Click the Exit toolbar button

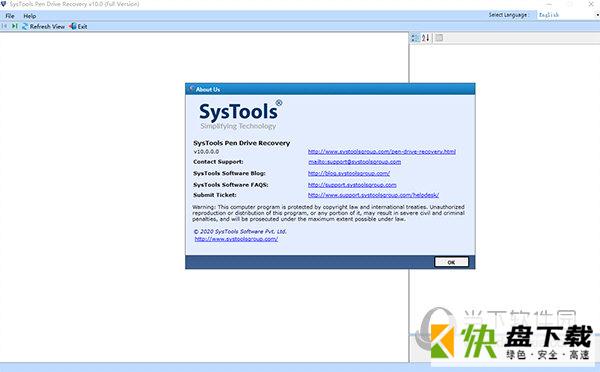[78, 26]
